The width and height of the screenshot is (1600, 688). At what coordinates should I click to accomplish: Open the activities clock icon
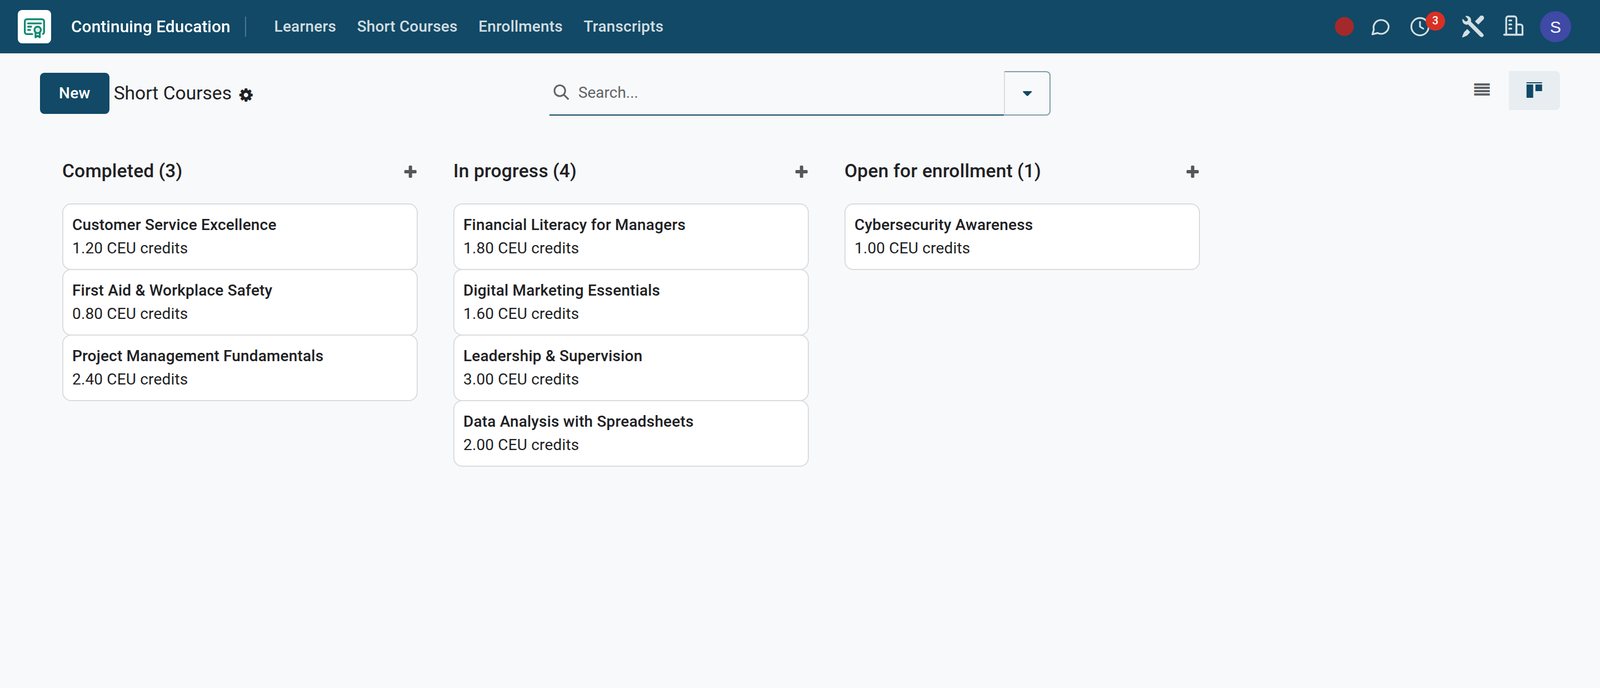point(1420,27)
